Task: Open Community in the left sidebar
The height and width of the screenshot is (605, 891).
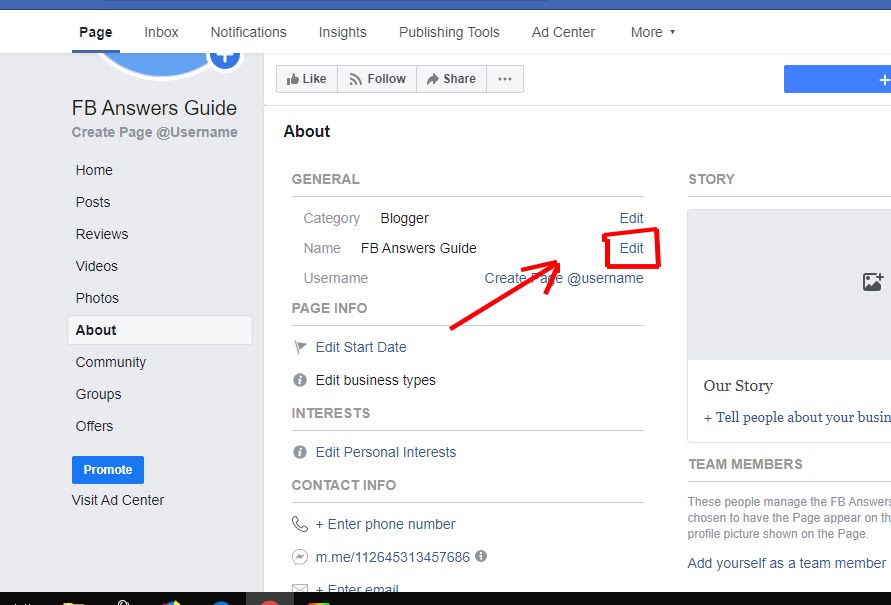Action: [111, 362]
